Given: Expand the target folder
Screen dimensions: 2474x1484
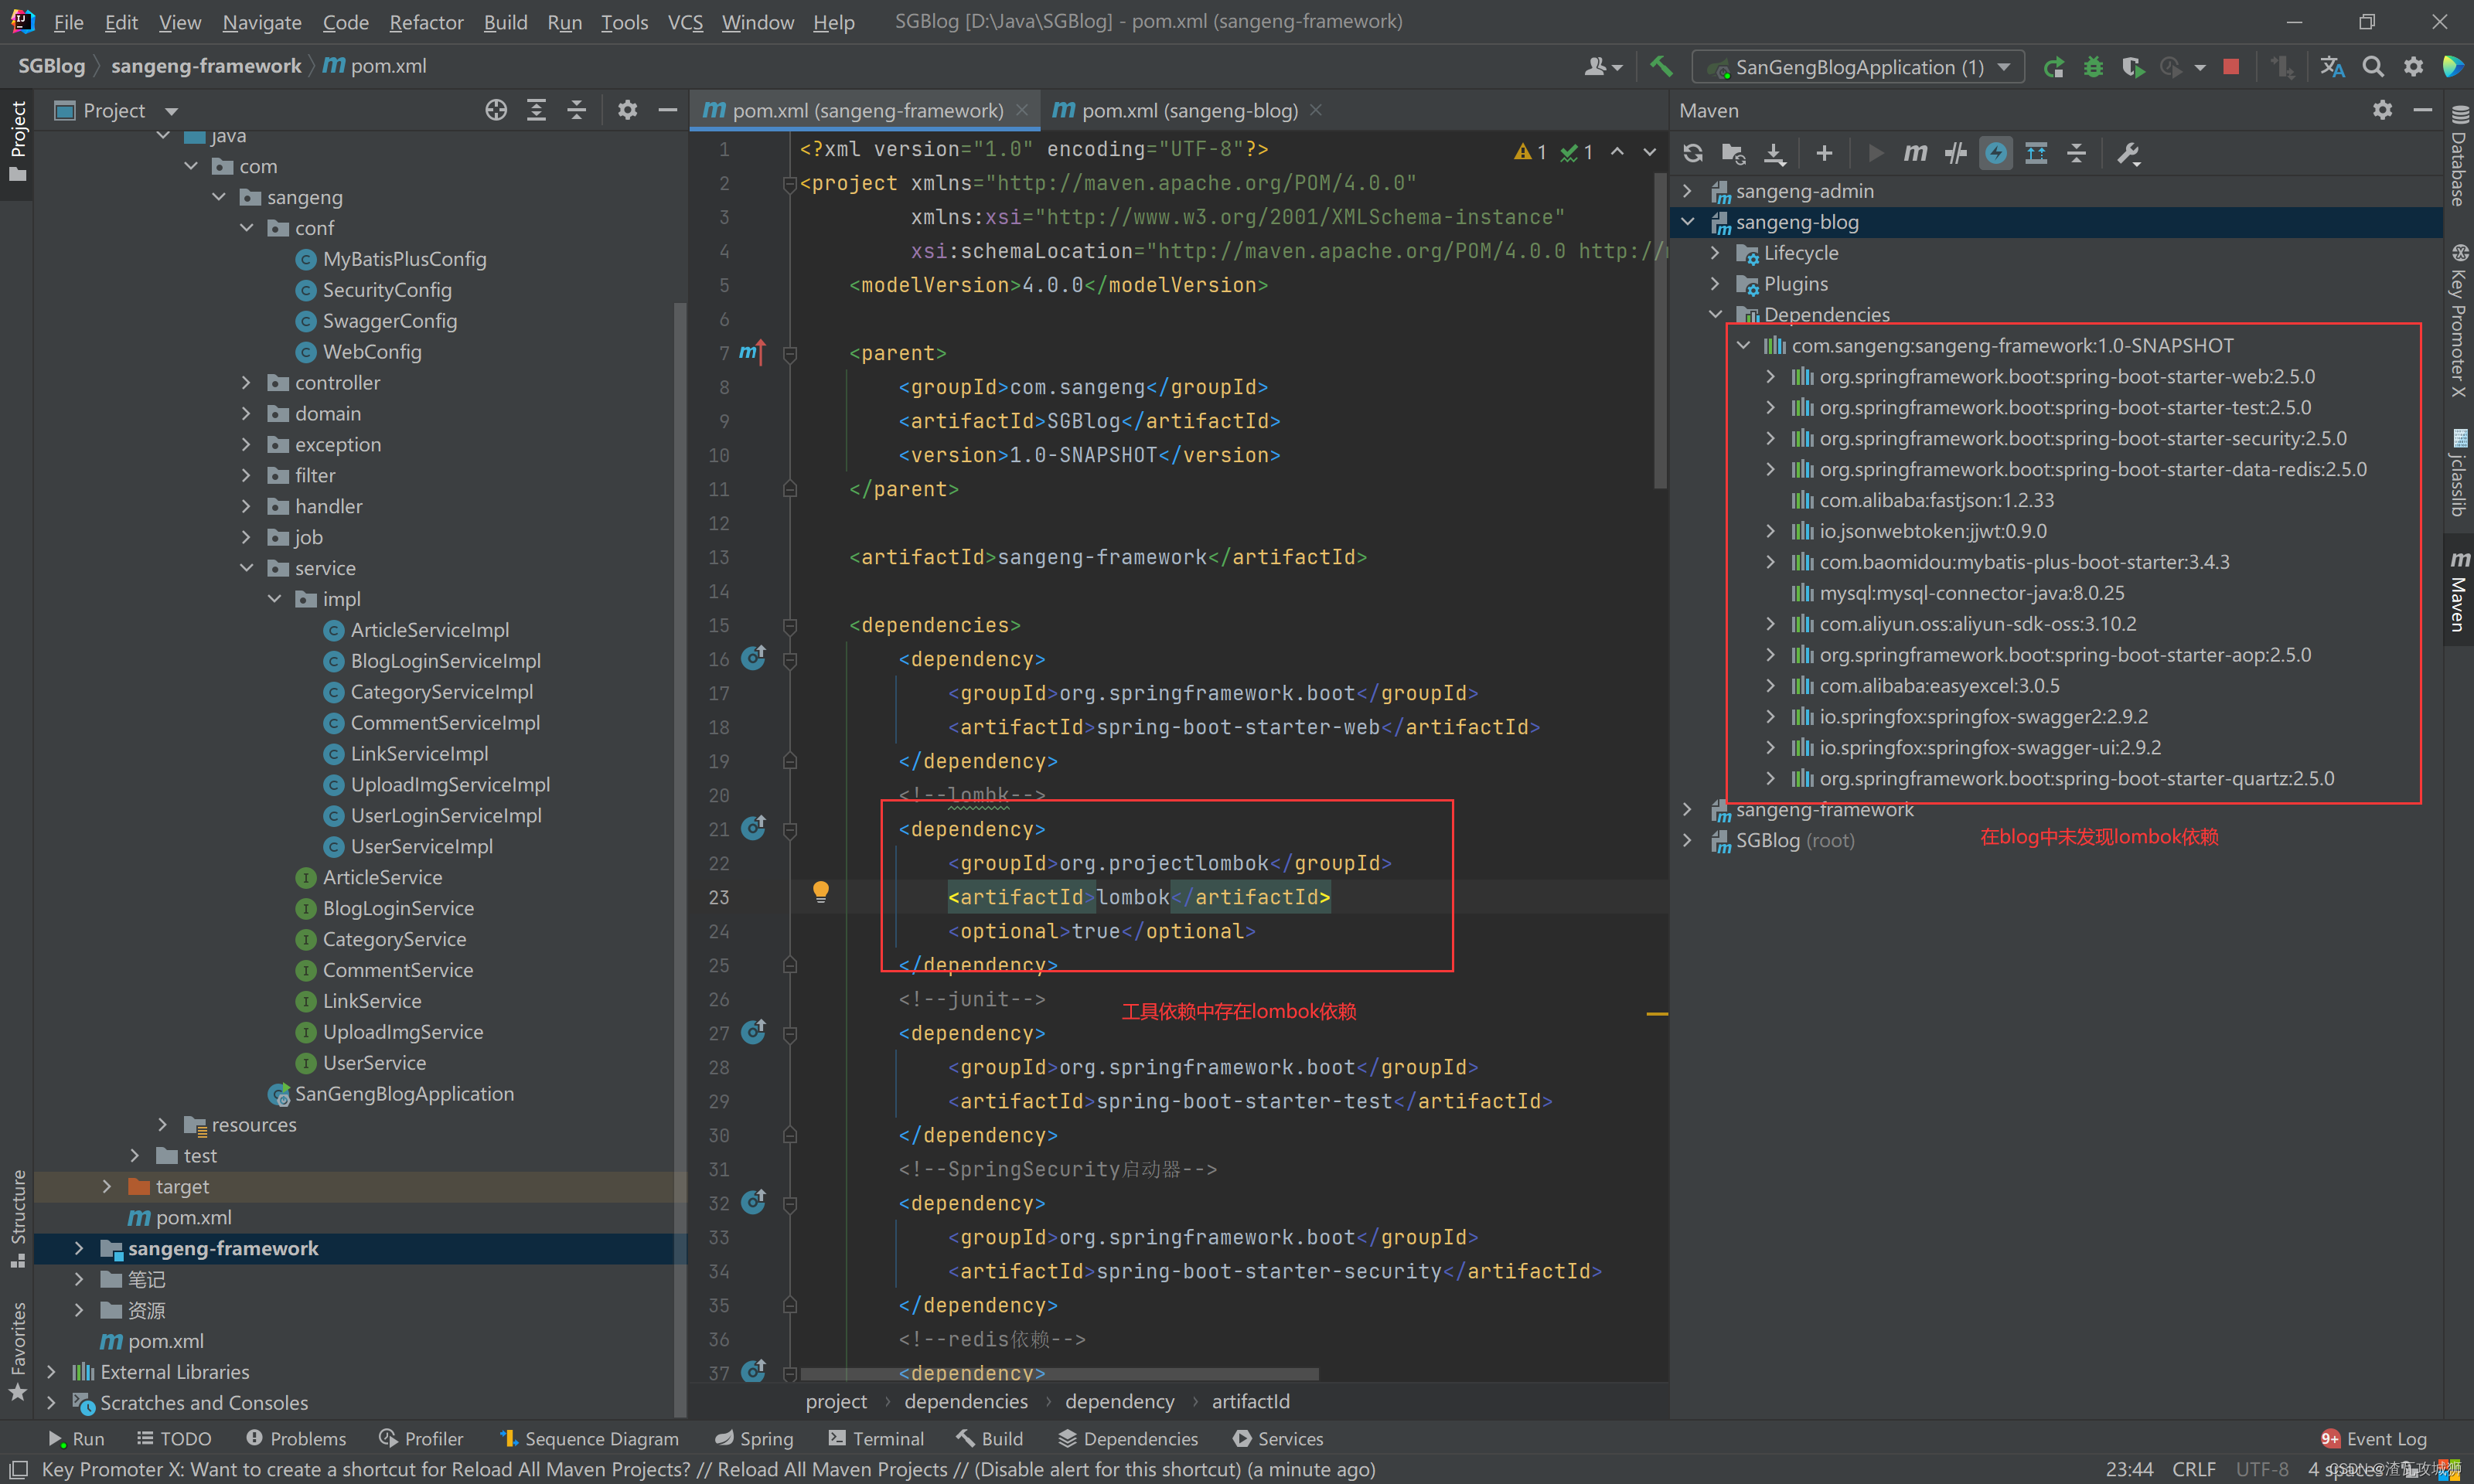Looking at the screenshot, I should tap(107, 1186).
